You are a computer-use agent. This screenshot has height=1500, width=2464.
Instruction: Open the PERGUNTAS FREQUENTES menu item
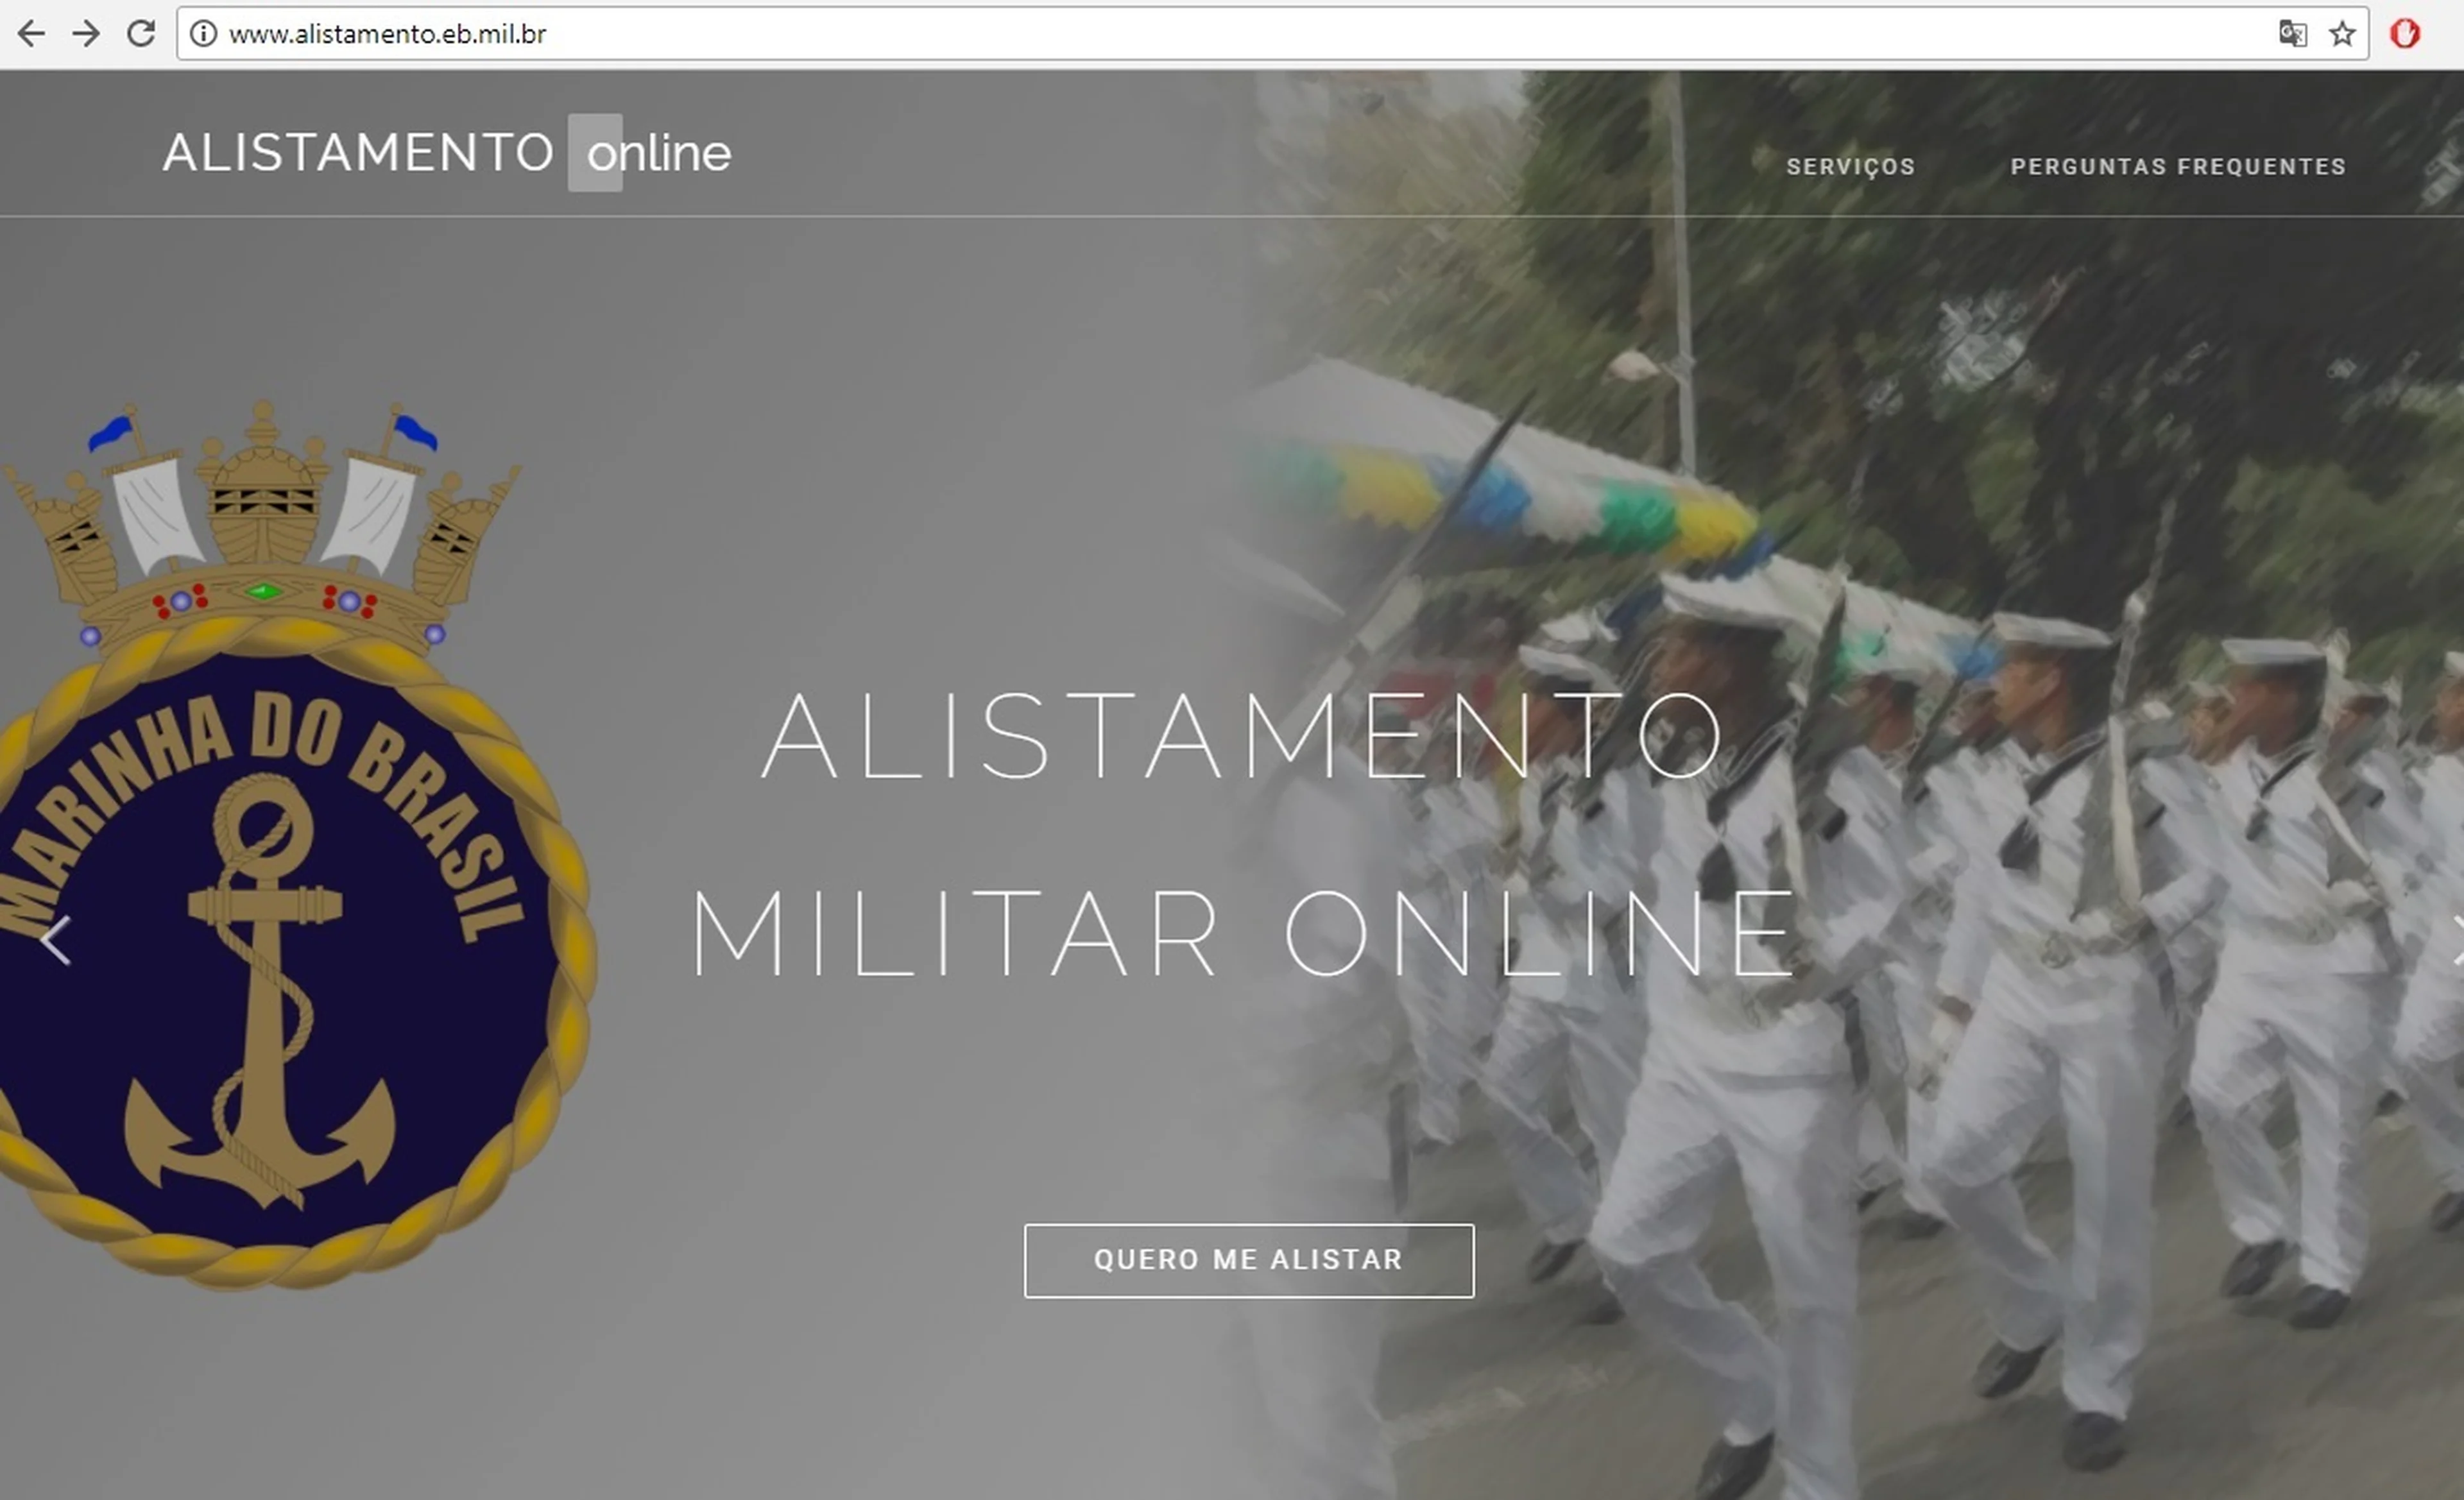(x=2178, y=166)
